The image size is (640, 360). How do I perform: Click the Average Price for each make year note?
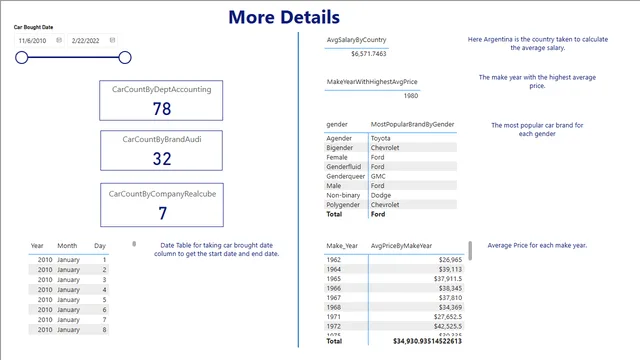pyautogui.click(x=537, y=245)
